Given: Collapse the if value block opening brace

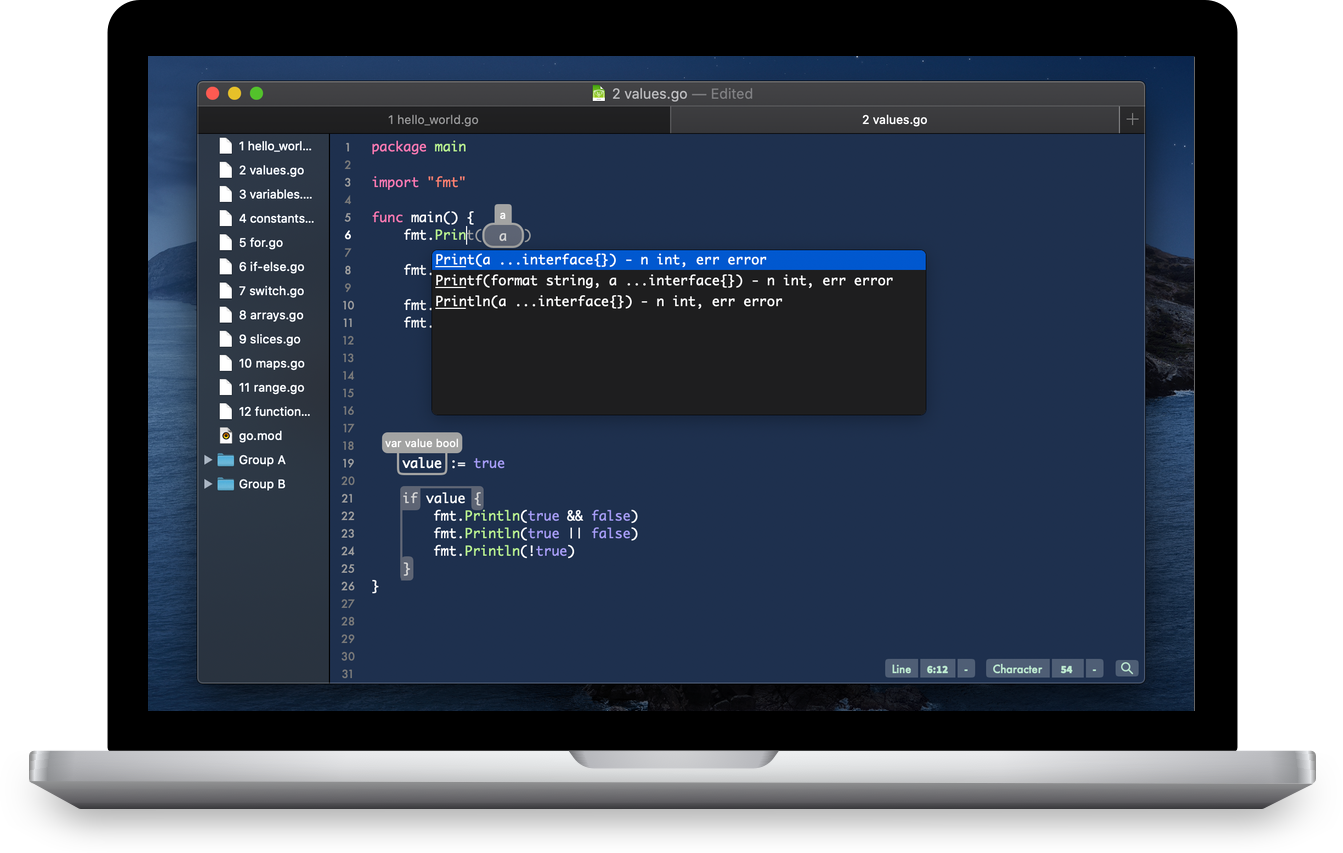Looking at the screenshot, I should 478,498.
